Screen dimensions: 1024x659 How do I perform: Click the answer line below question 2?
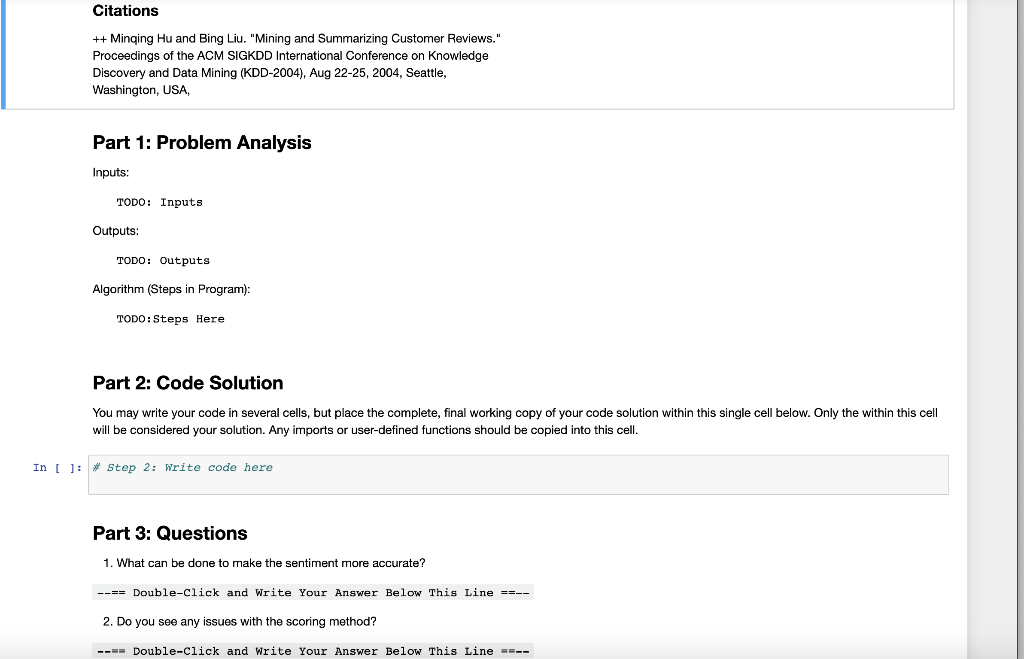[x=313, y=650]
